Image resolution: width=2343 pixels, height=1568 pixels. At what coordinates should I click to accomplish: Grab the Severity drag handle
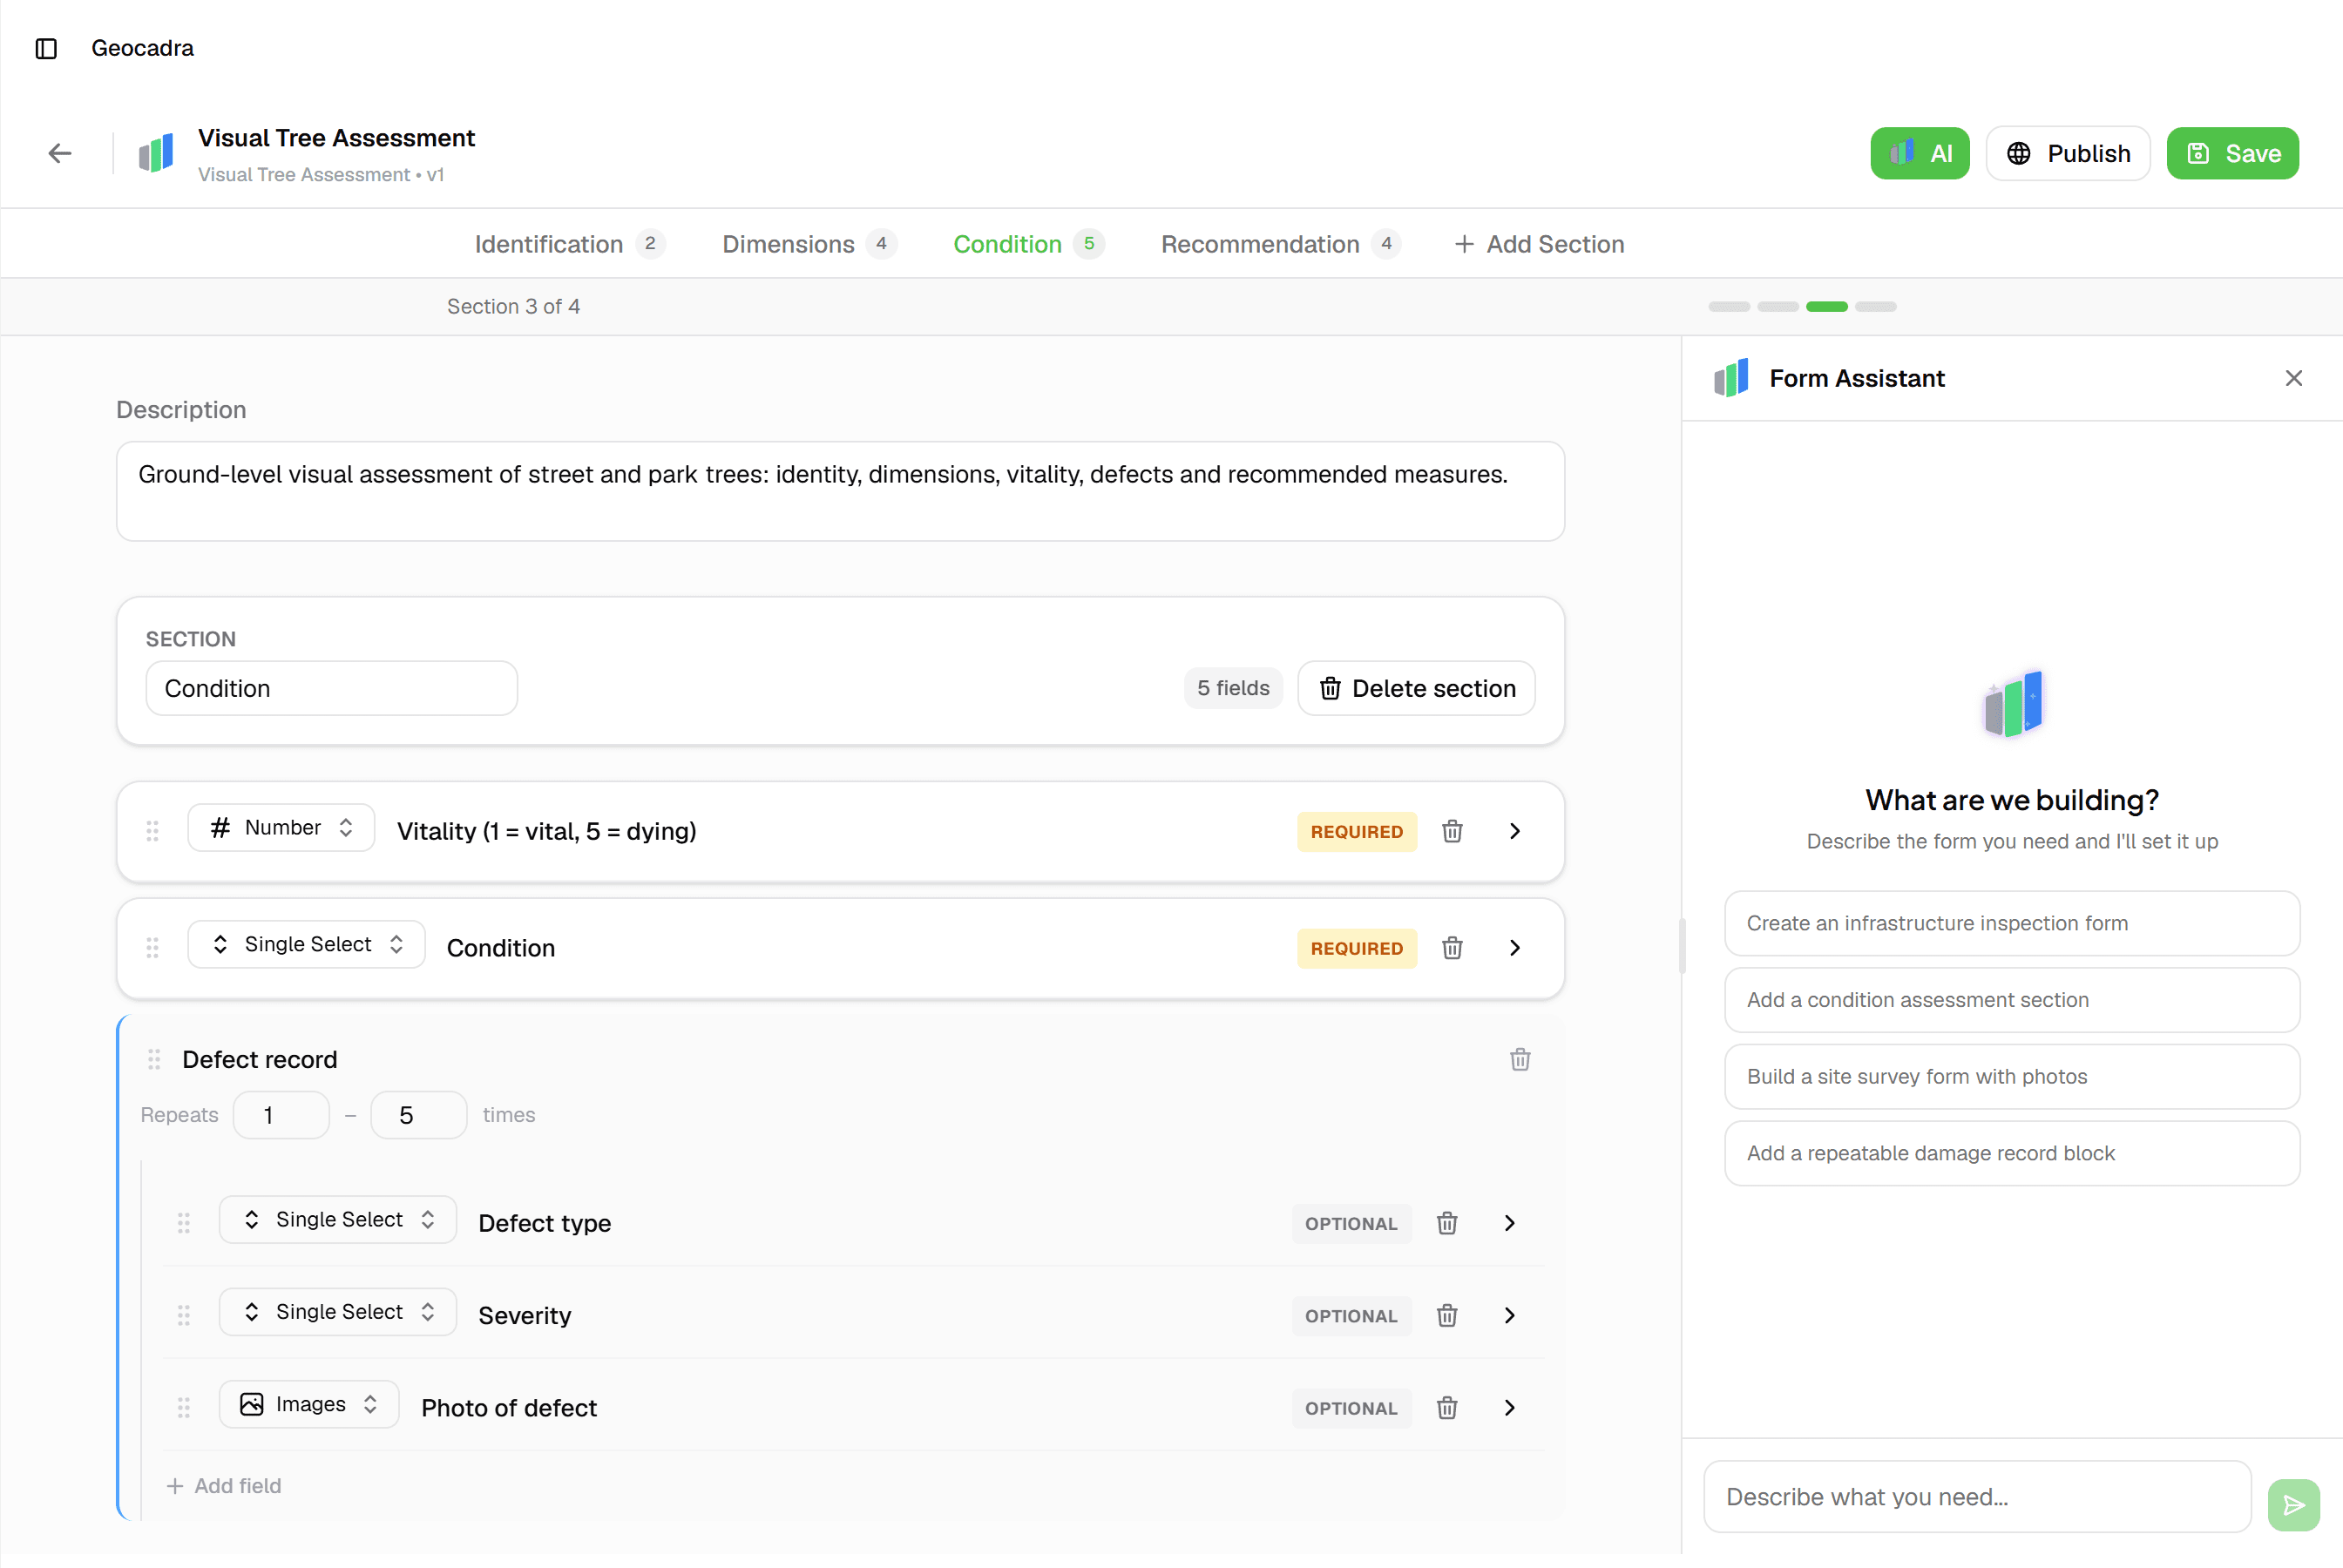click(x=184, y=1315)
